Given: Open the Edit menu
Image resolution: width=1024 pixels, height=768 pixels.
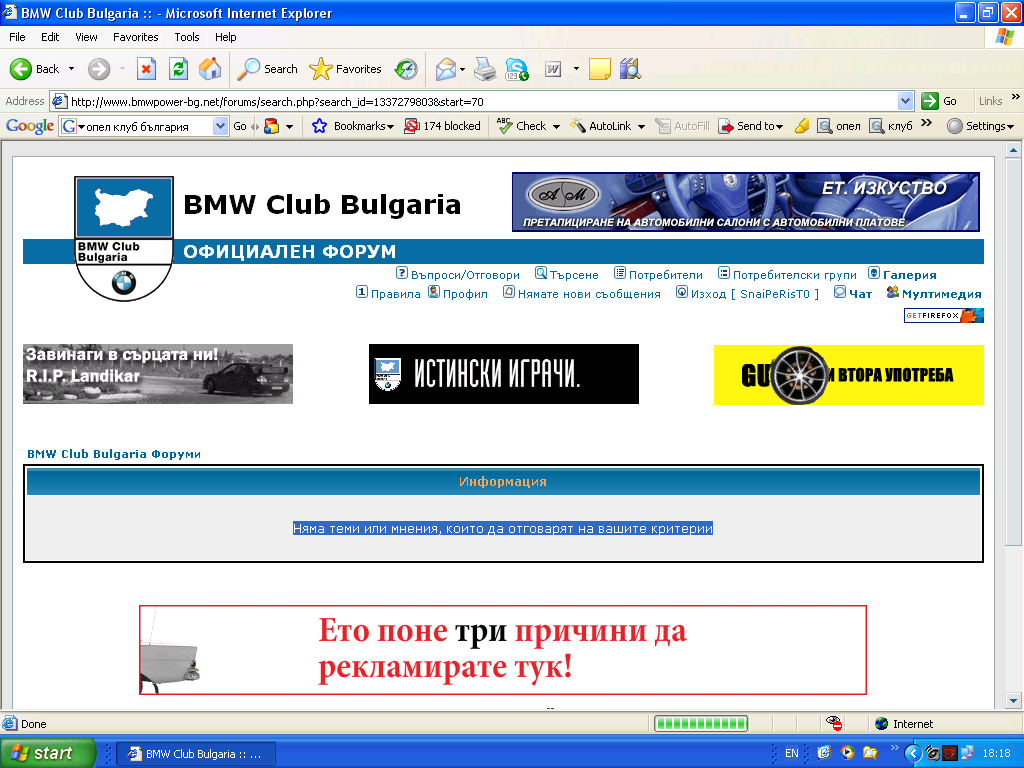Looking at the screenshot, I should (50, 37).
